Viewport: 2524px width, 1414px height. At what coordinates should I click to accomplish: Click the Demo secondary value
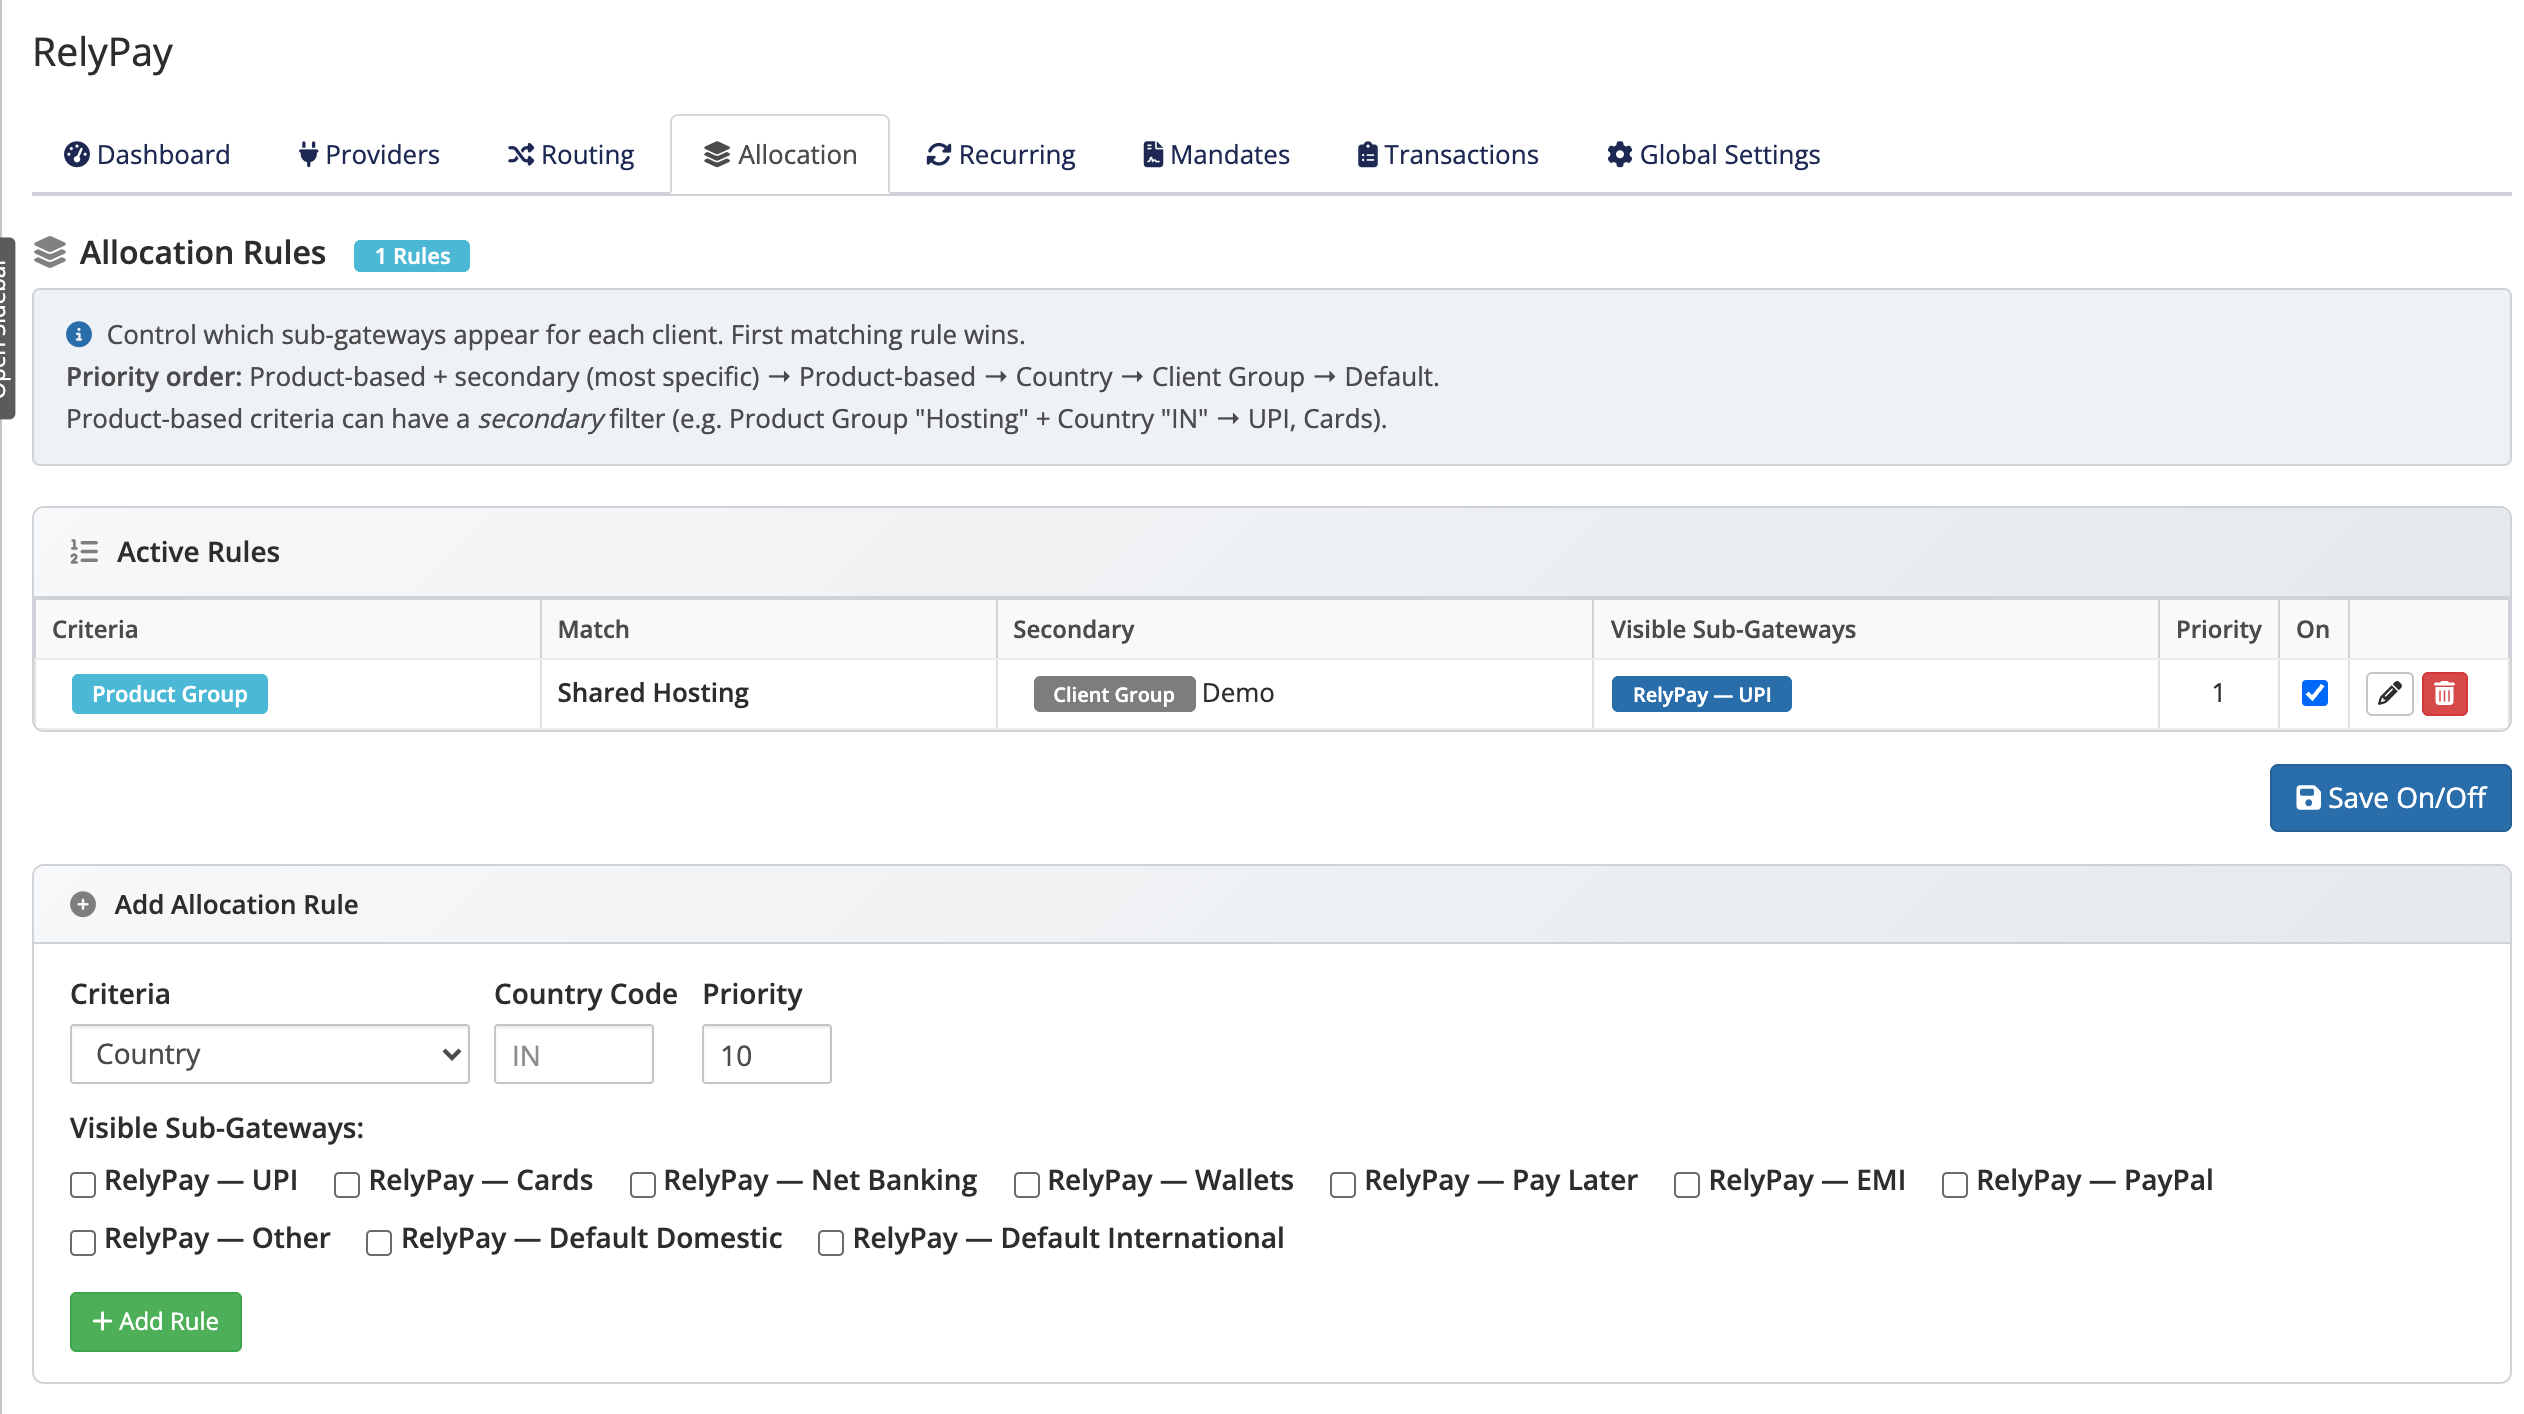[x=1238, y=692]
